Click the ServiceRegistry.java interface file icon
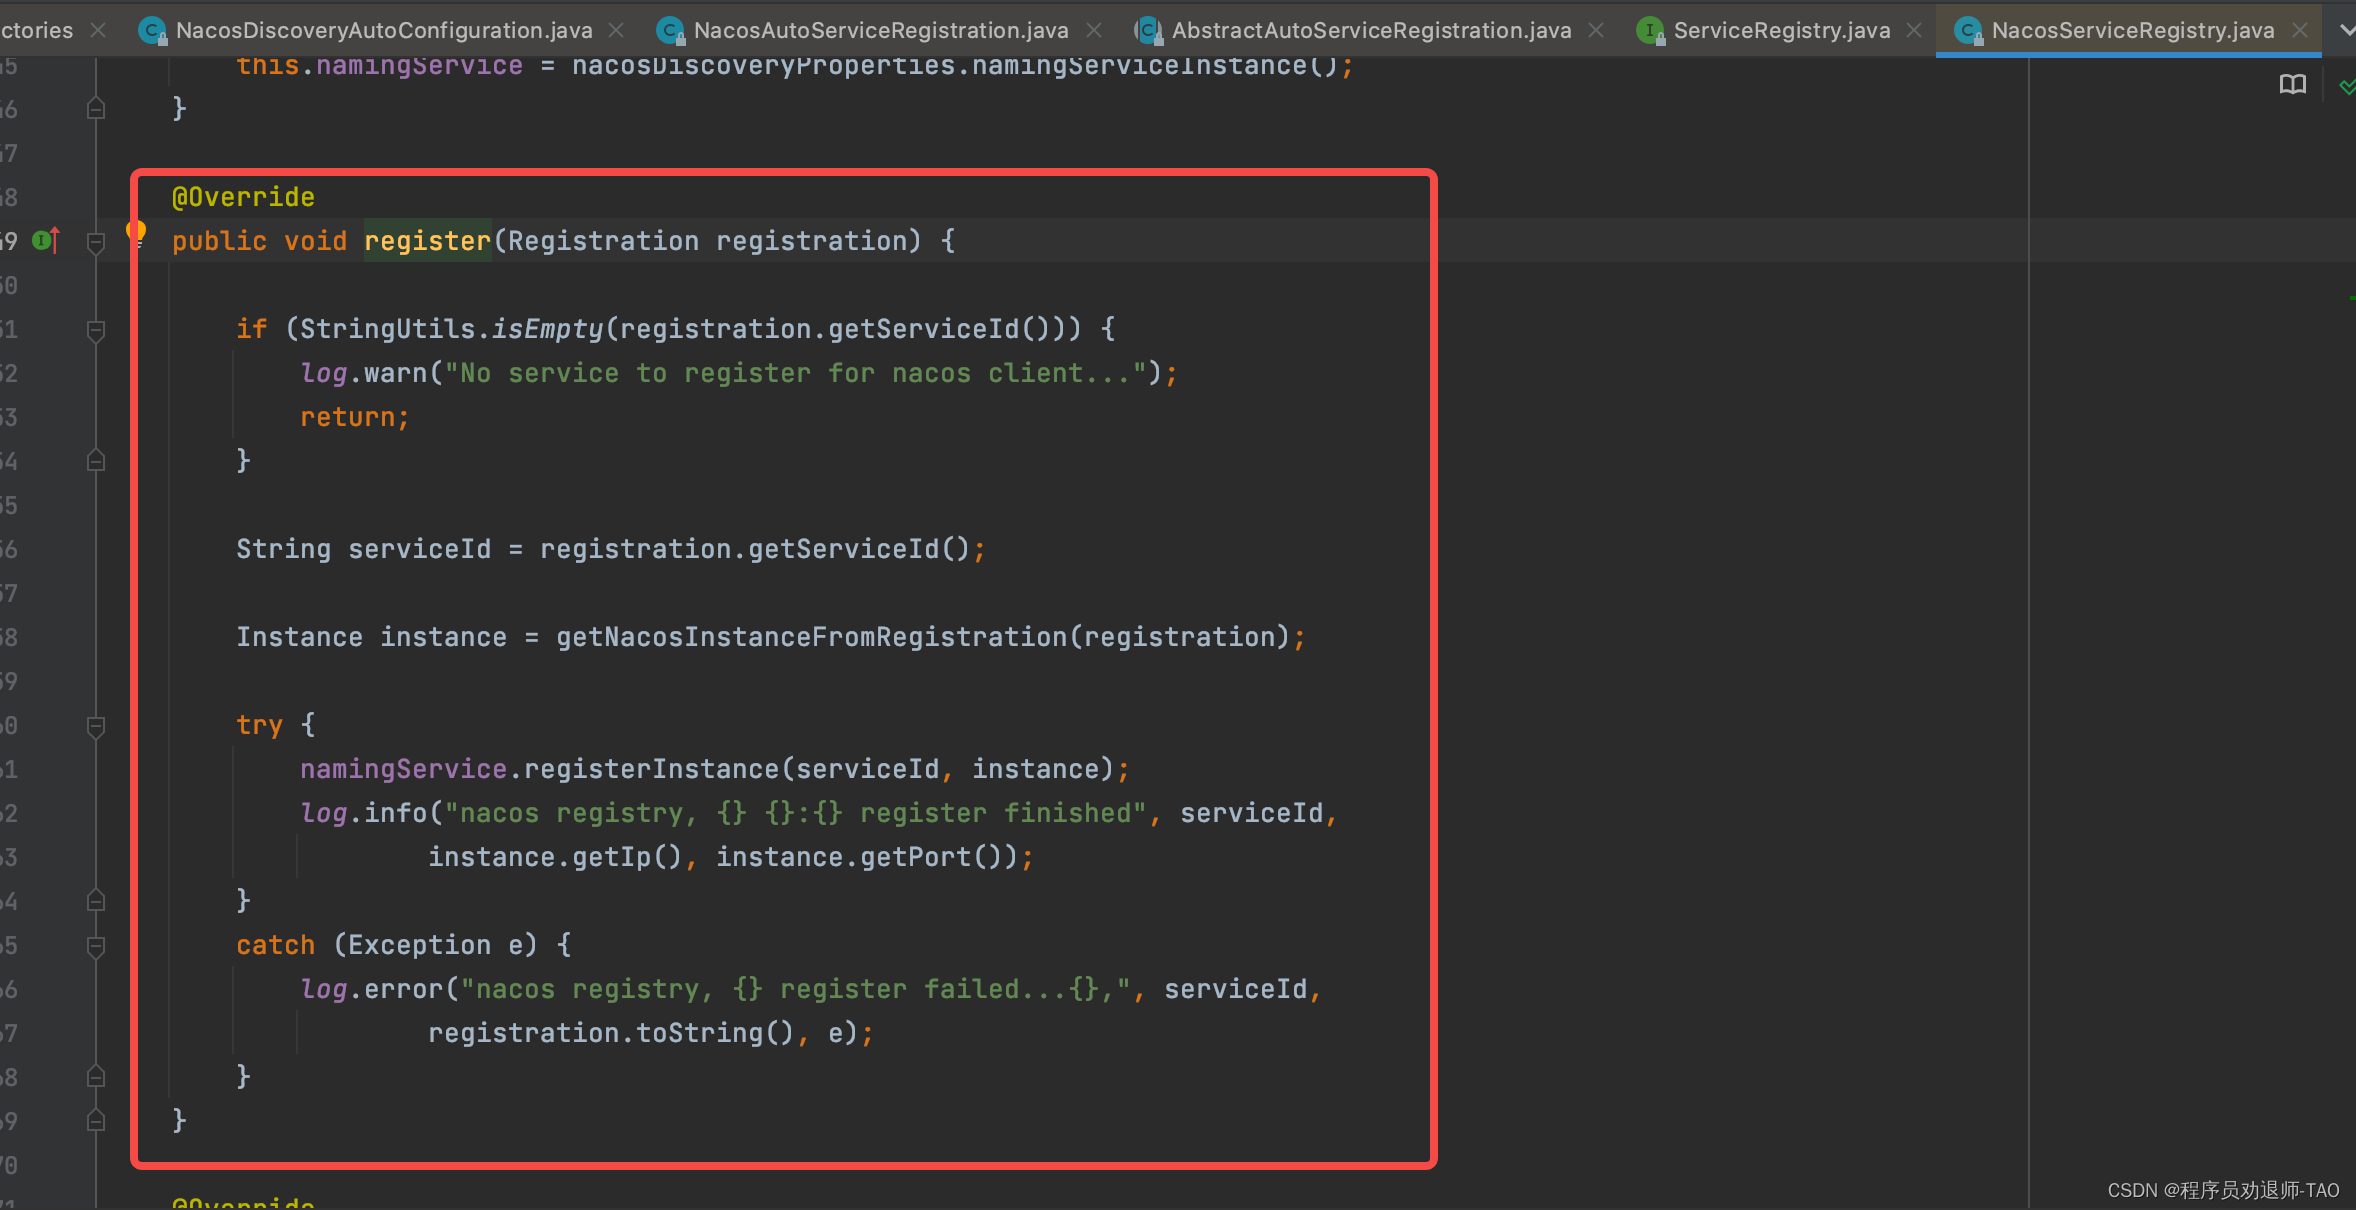2356x1210 pixels. coord(1649,31)
